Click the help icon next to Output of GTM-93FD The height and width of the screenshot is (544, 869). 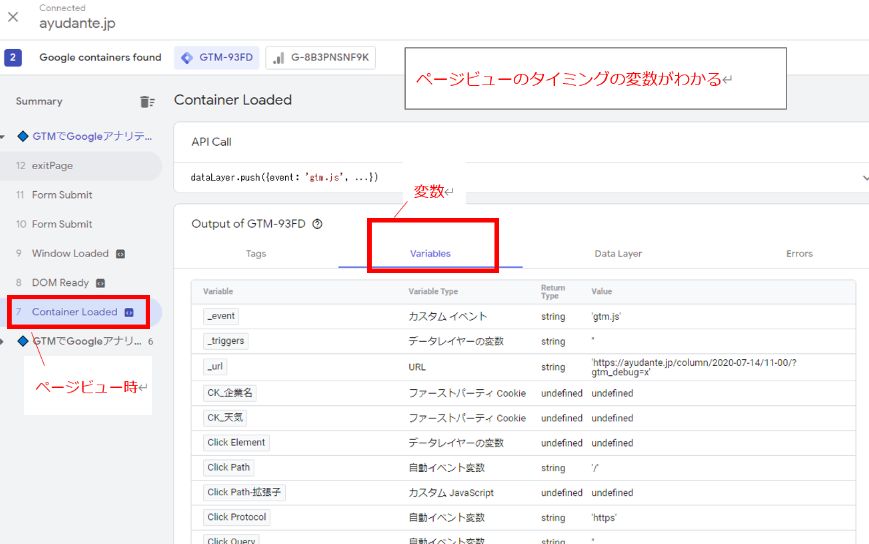pyautogui.click(x=317, y=224)
